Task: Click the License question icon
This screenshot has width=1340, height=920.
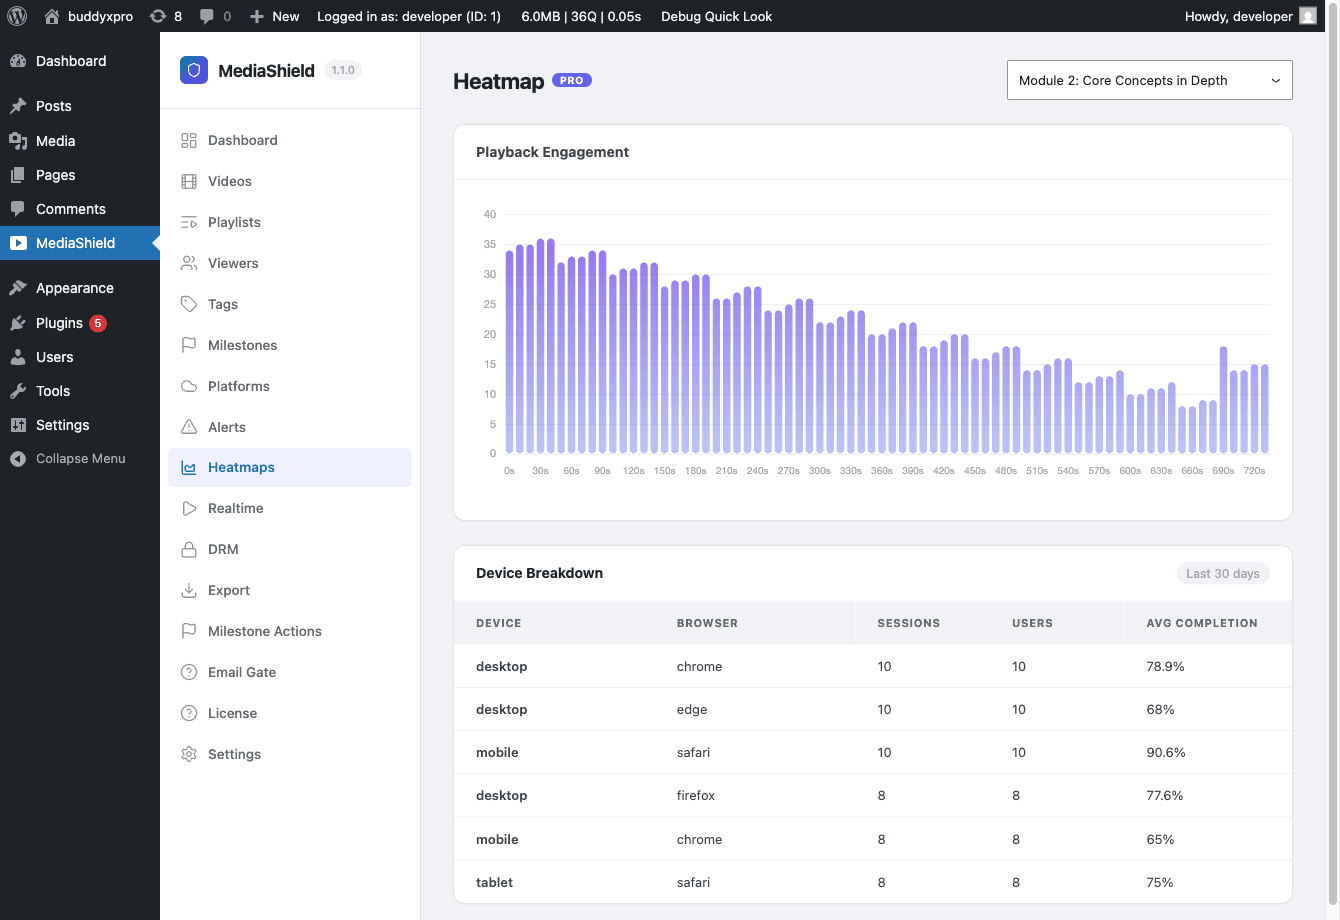Action: [x=189, y=713]
